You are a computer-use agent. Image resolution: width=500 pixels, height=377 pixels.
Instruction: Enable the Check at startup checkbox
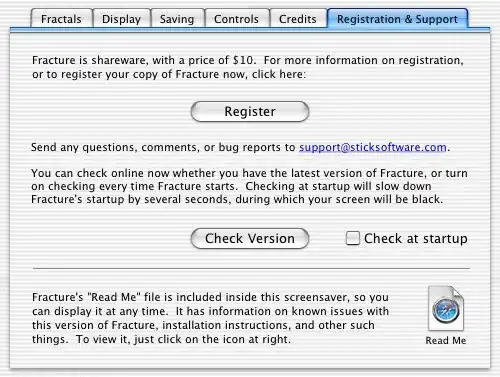pos(353,238)
